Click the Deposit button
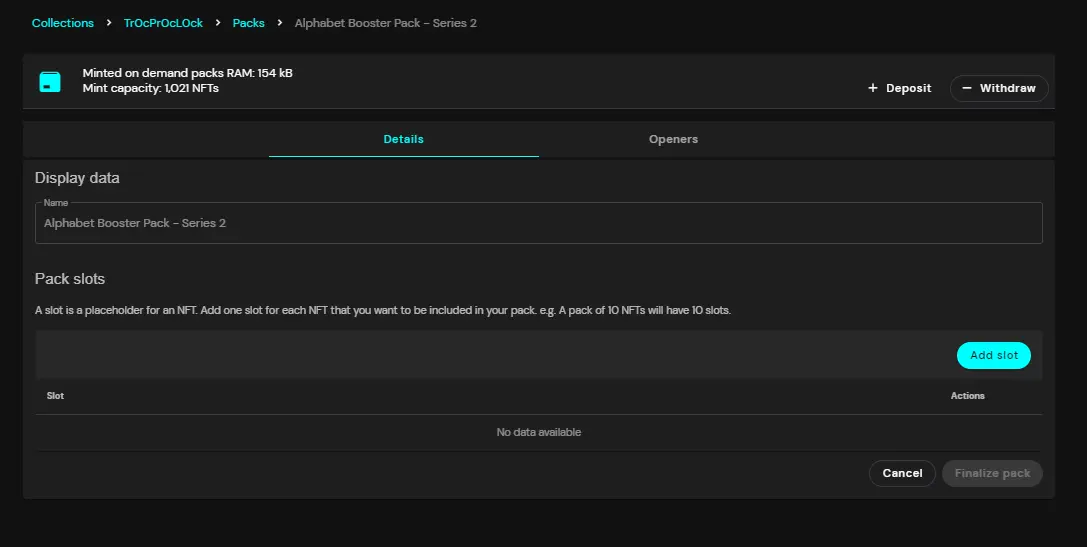 [899, 88]
